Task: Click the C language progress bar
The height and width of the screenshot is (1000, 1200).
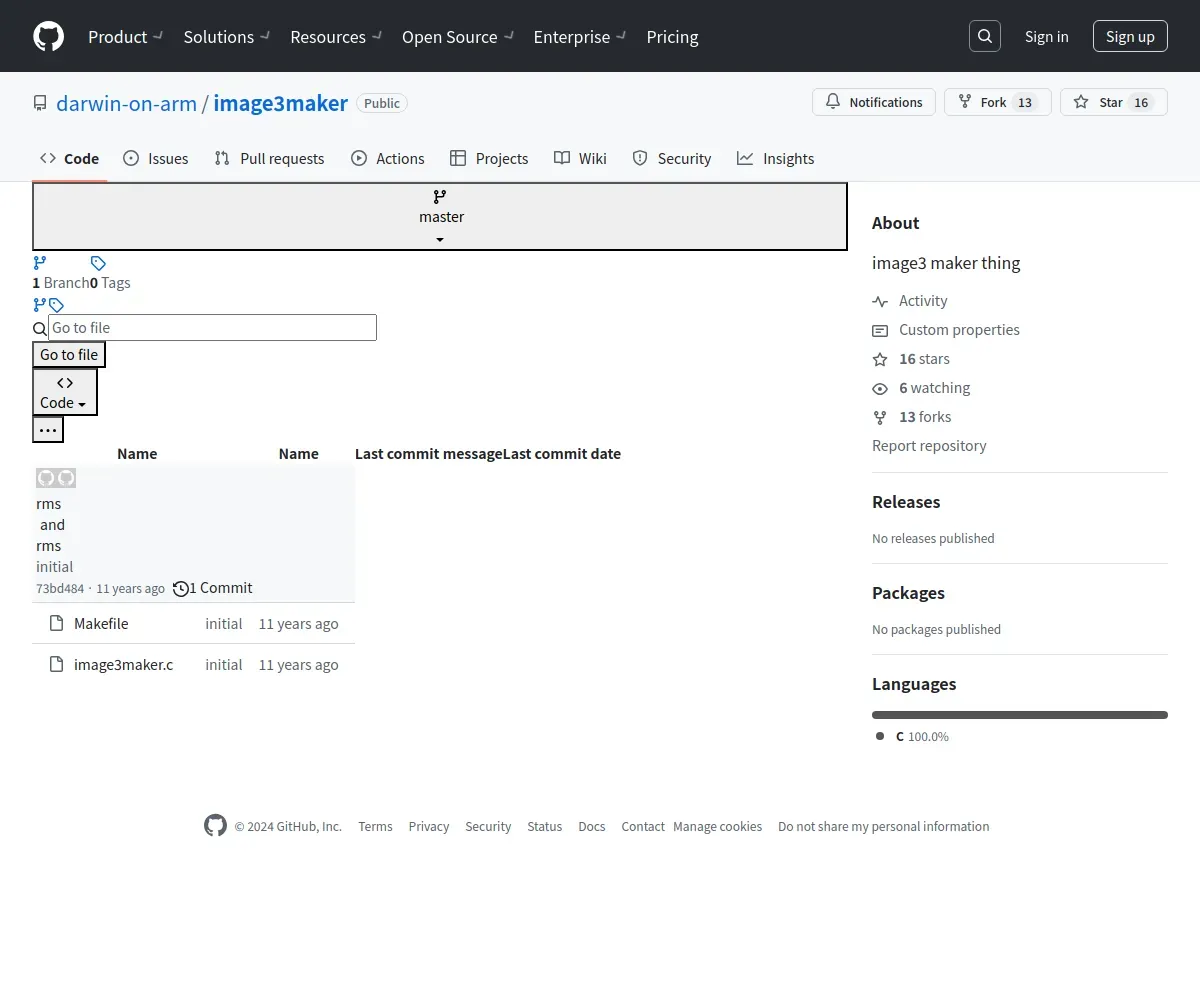Action: (x=1020, y=715)
